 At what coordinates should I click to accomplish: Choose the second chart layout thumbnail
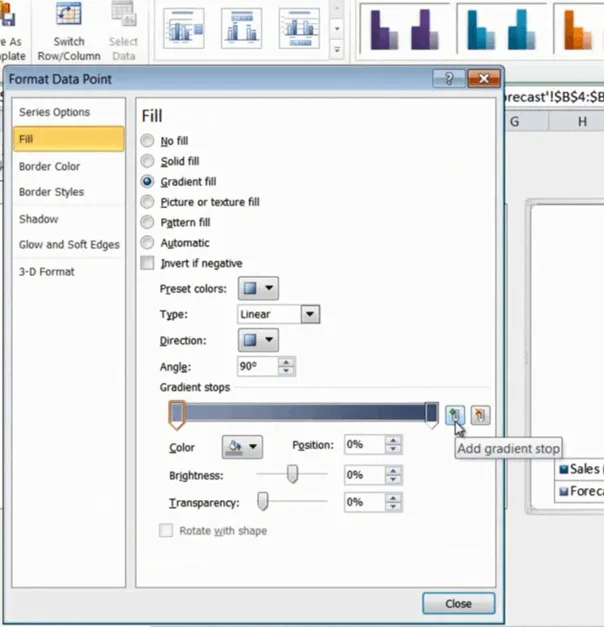(x=241, y=28)
